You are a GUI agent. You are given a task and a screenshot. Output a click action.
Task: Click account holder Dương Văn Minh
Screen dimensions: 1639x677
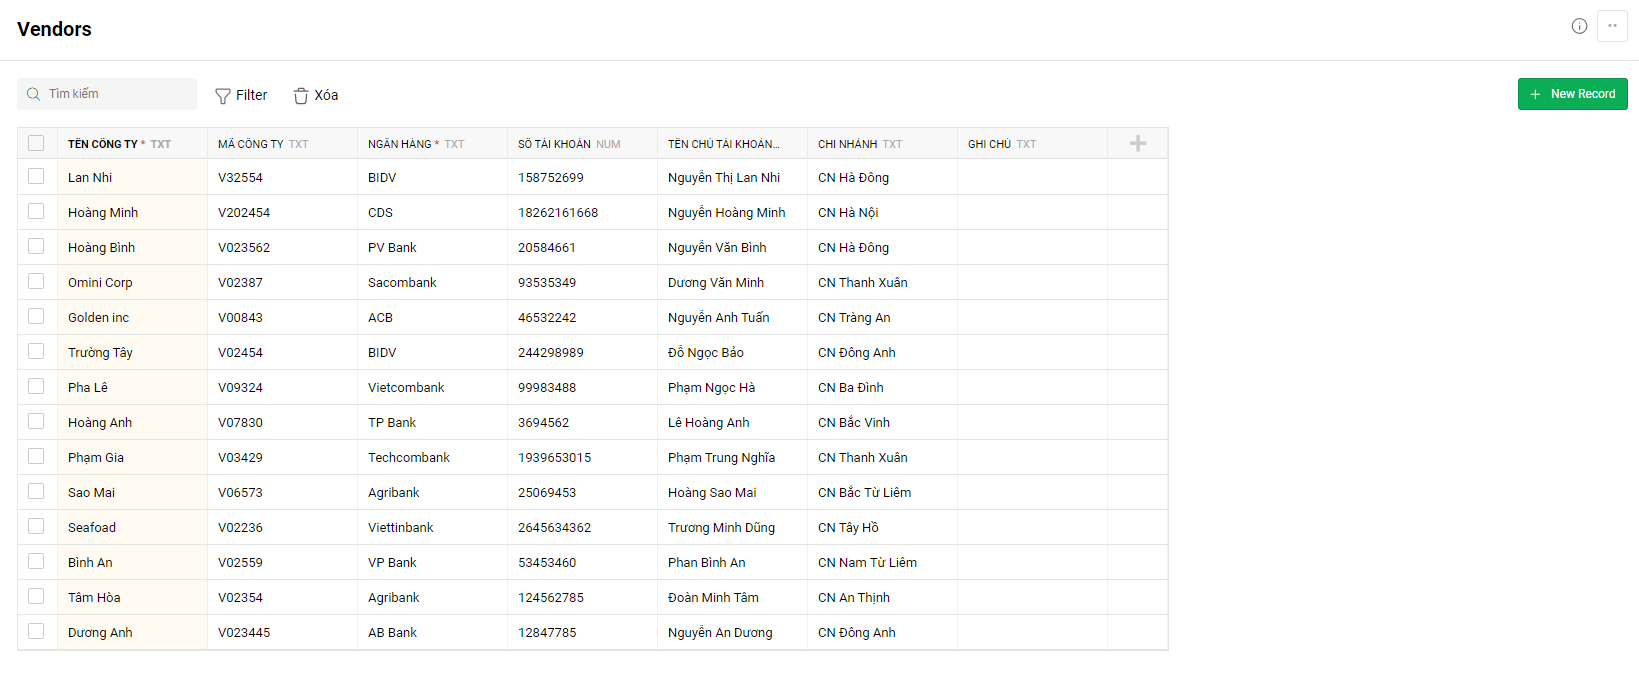(732, 282)
